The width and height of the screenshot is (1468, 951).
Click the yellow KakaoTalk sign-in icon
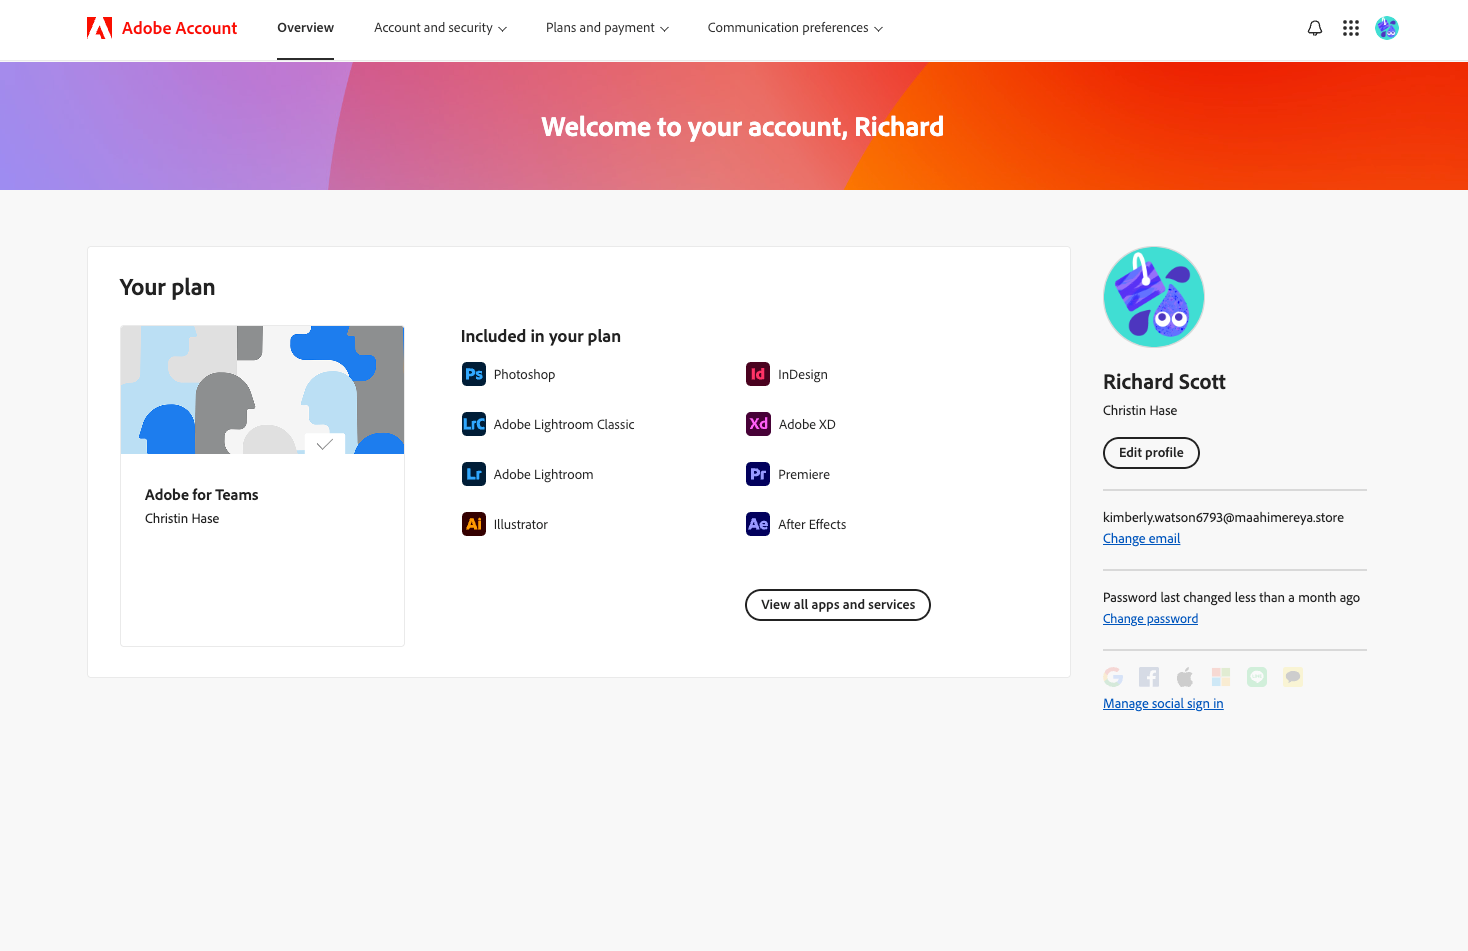point(1293,677)
